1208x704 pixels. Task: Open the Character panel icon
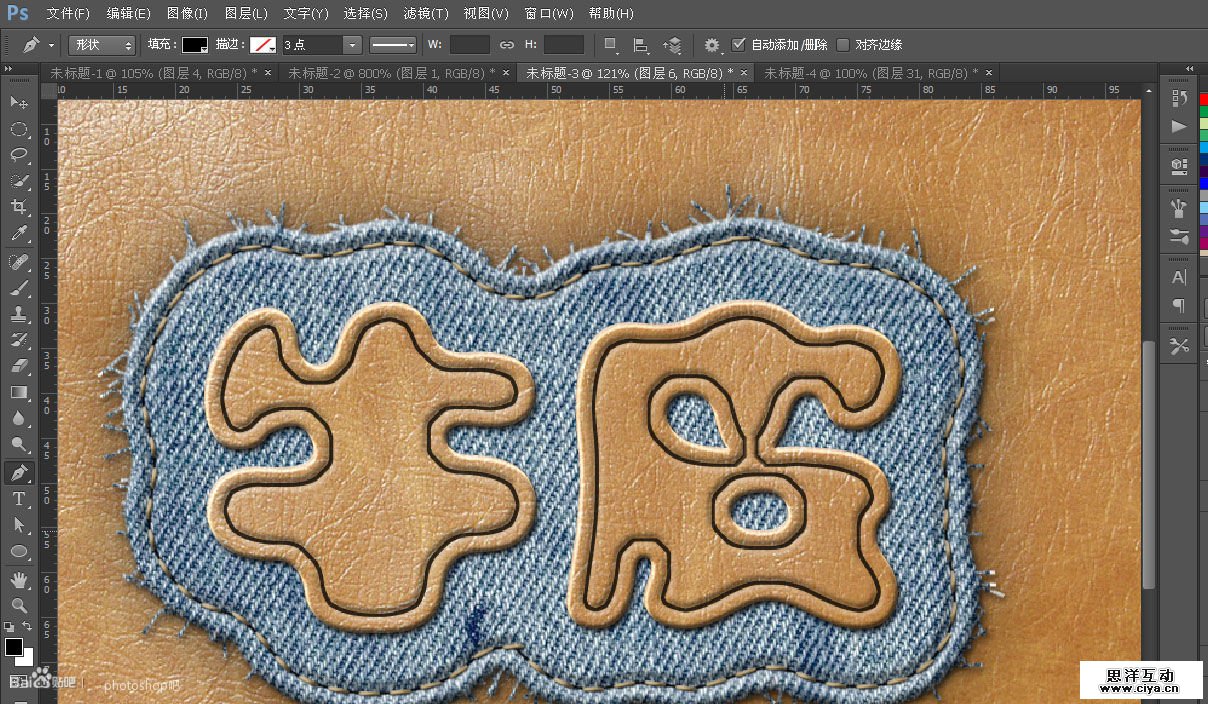tap(1179, 278)
